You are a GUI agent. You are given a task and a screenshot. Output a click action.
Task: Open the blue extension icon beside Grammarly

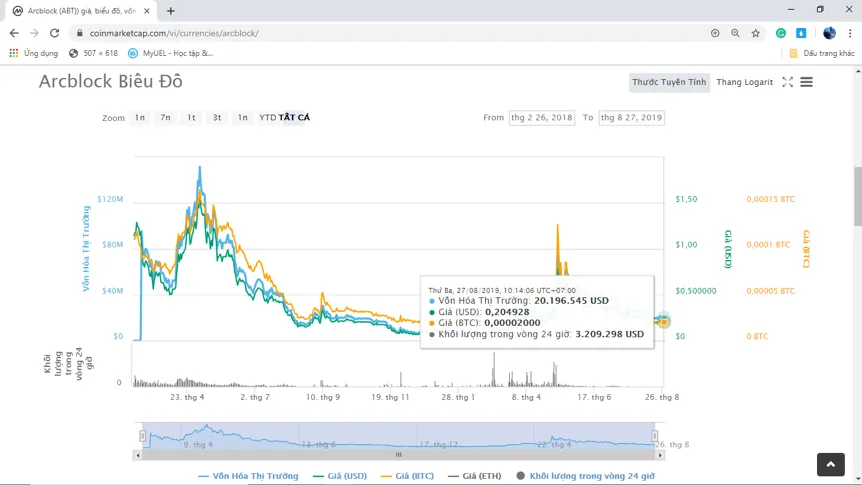coord(801,33)
